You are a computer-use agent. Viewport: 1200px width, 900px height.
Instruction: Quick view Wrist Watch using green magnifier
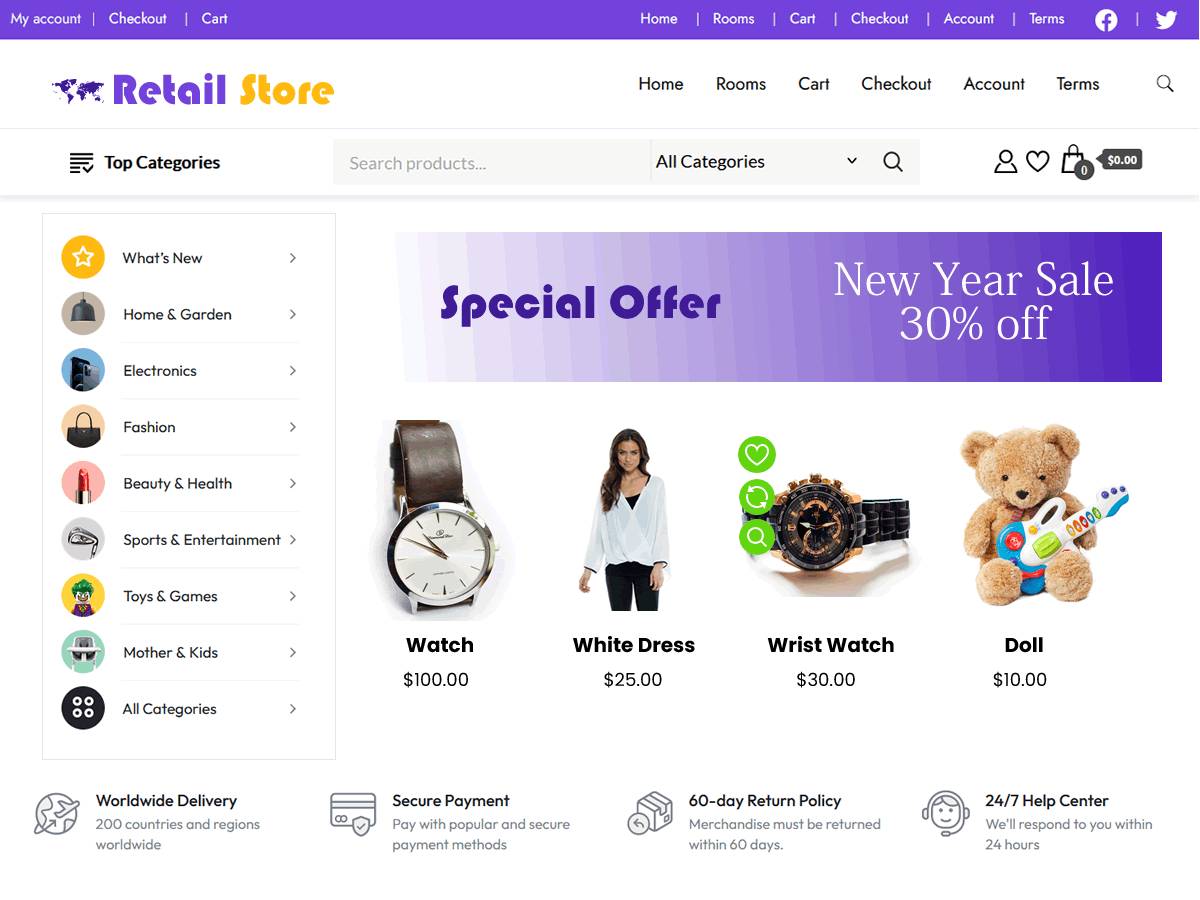(x=757, y=537)
